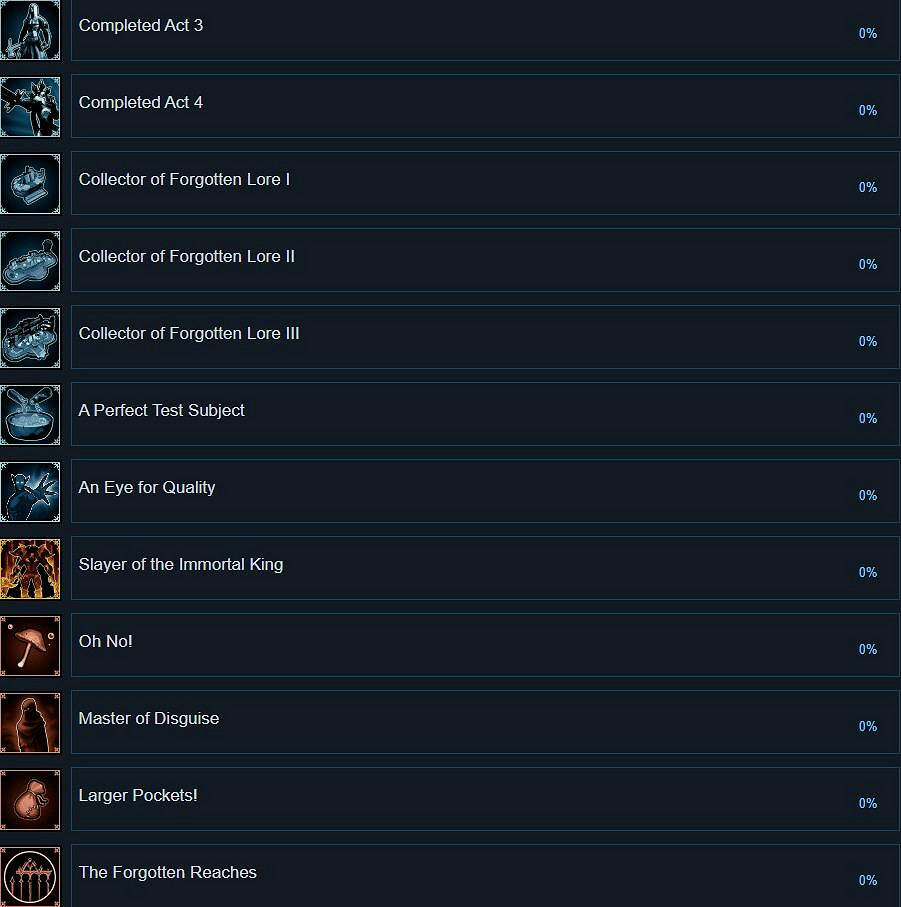This screenshot has width=901, height=907.
Task: Open The Forgotten Reaches achievement icon
Action: (30, 876)
